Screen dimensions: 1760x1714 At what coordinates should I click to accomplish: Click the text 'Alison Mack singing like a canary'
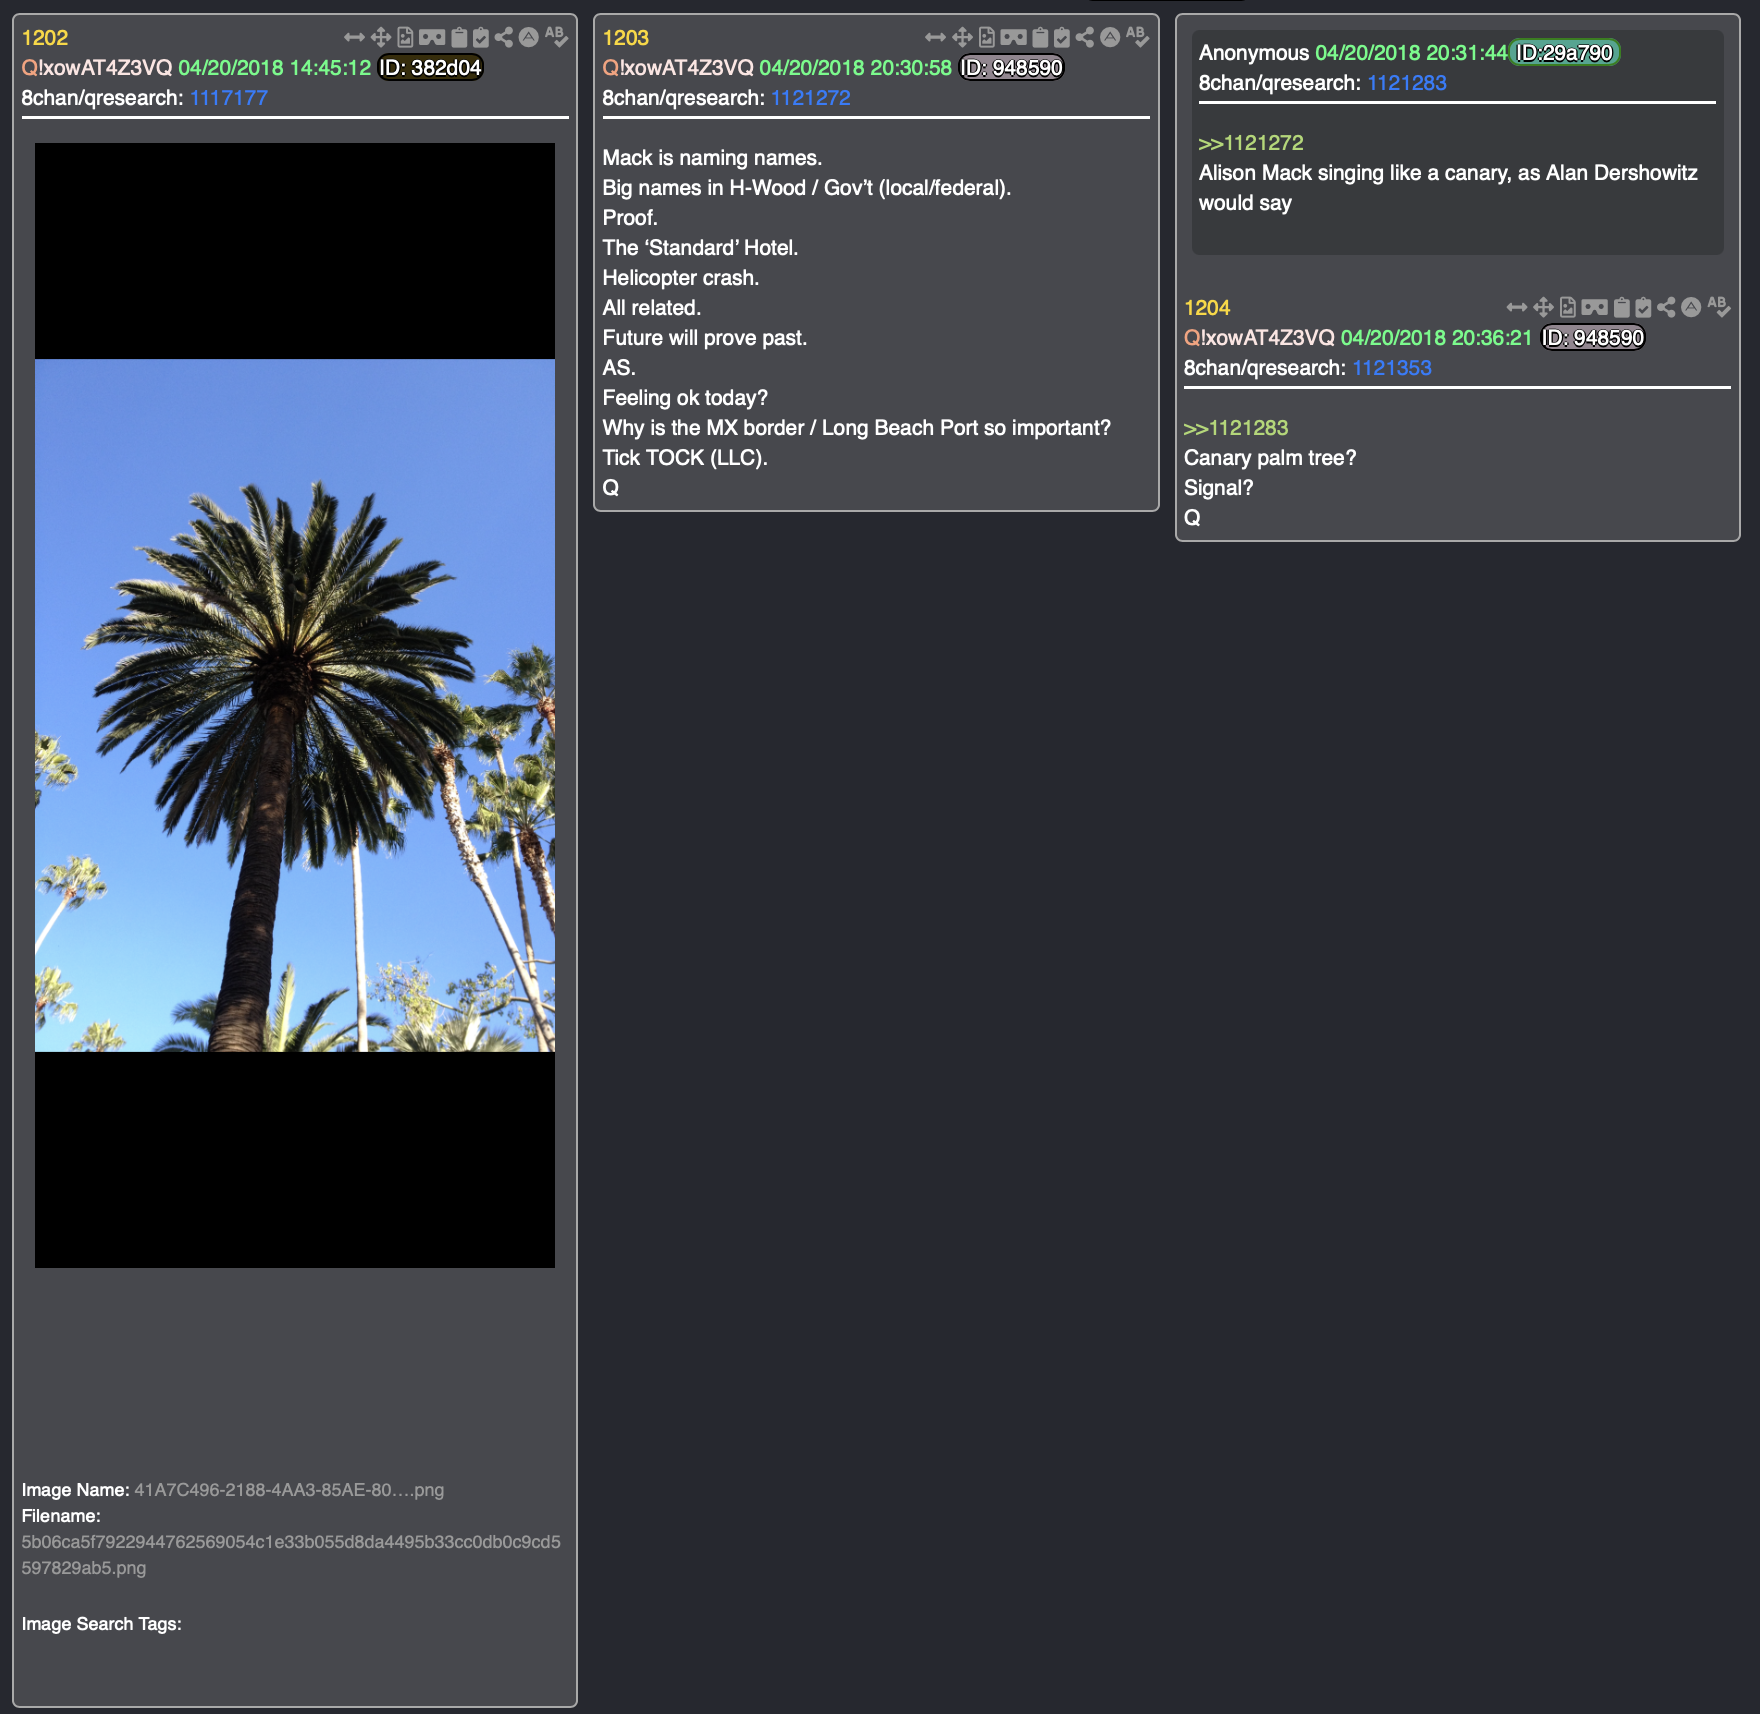click(1355, 173)
